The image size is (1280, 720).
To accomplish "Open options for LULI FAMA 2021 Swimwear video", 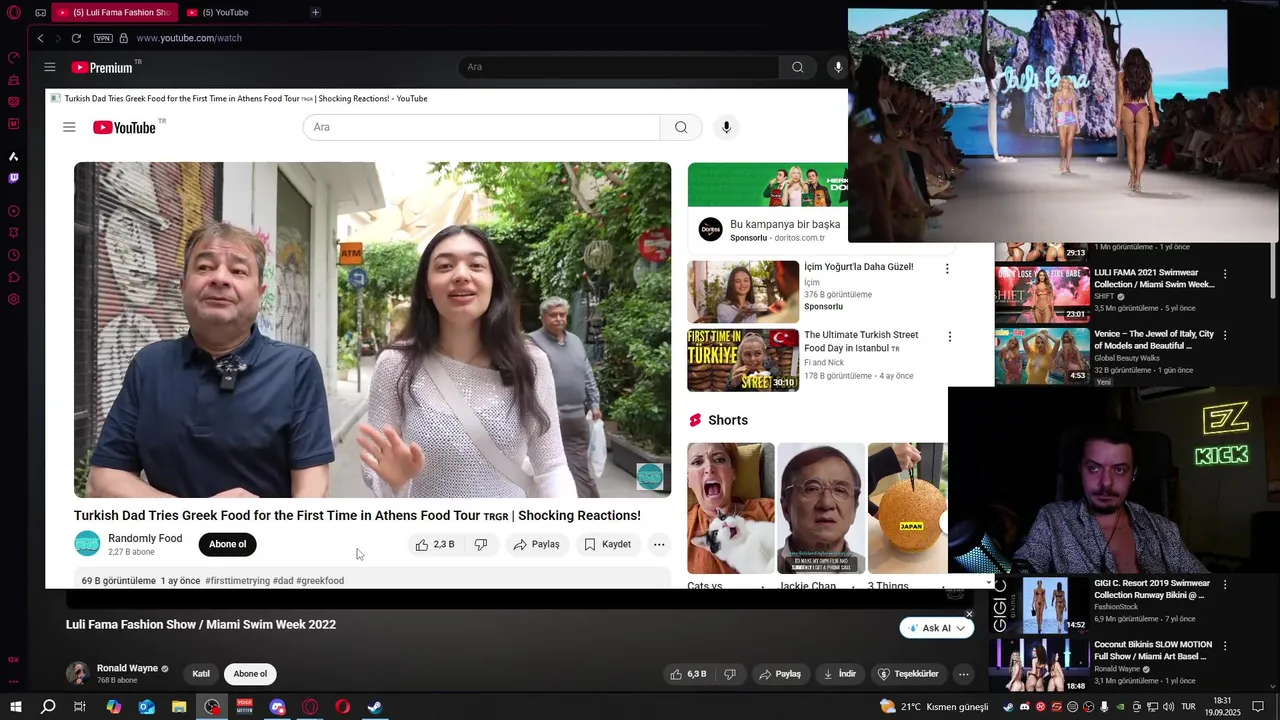I will 1225,273.
